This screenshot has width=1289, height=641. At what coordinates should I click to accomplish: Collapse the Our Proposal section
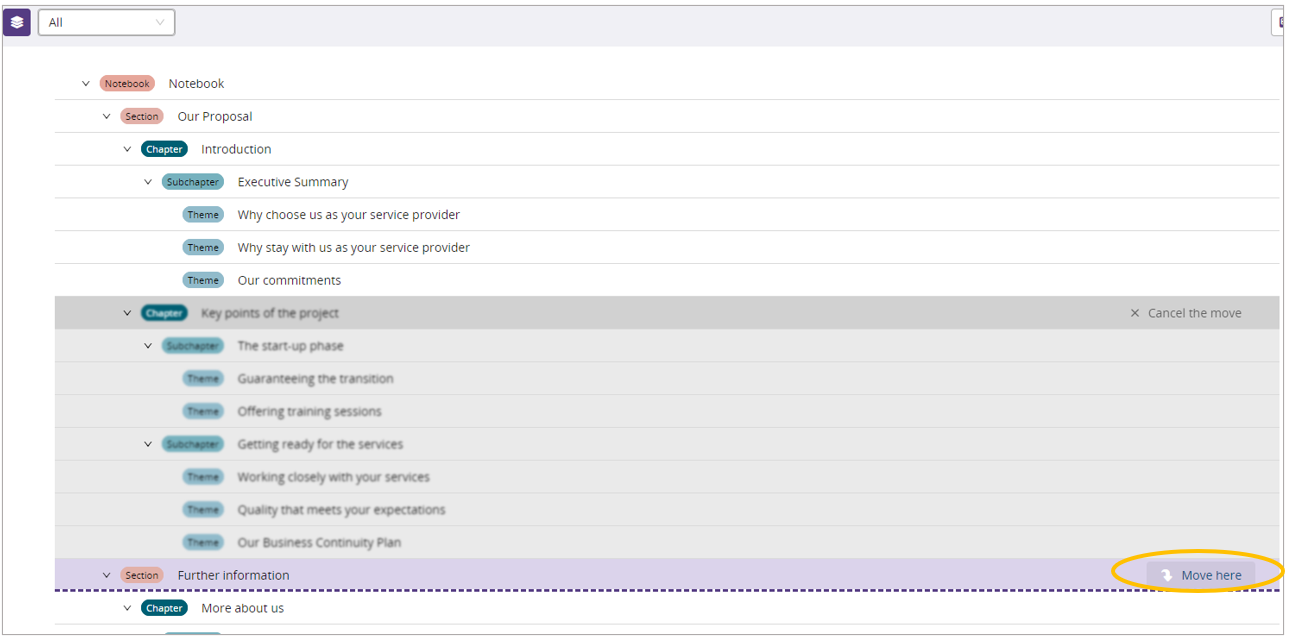[x=107, y=117]
